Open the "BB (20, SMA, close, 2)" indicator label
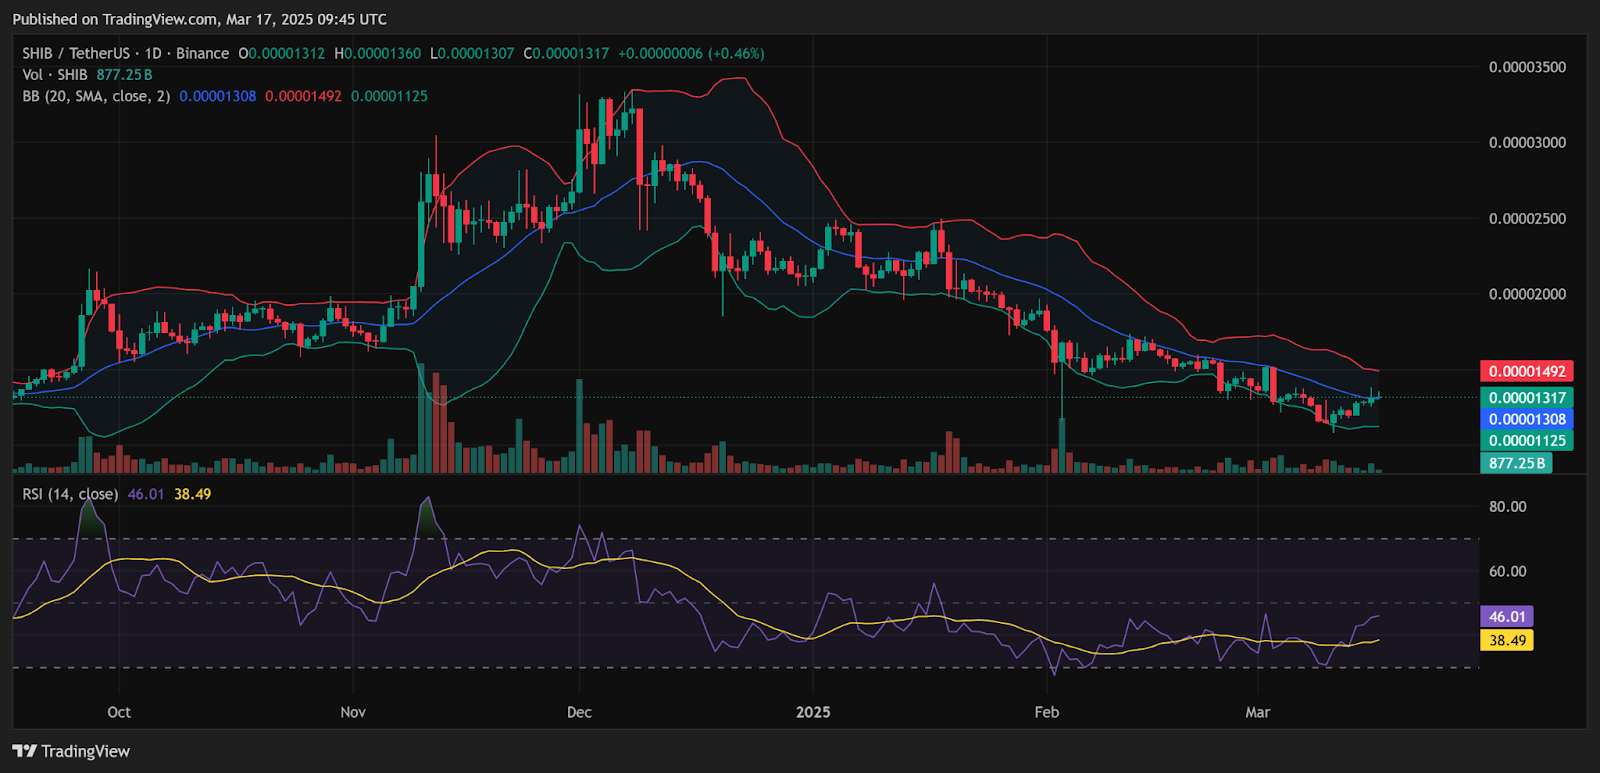Viewport: 1600px width, 773px height. coord(96,96)
